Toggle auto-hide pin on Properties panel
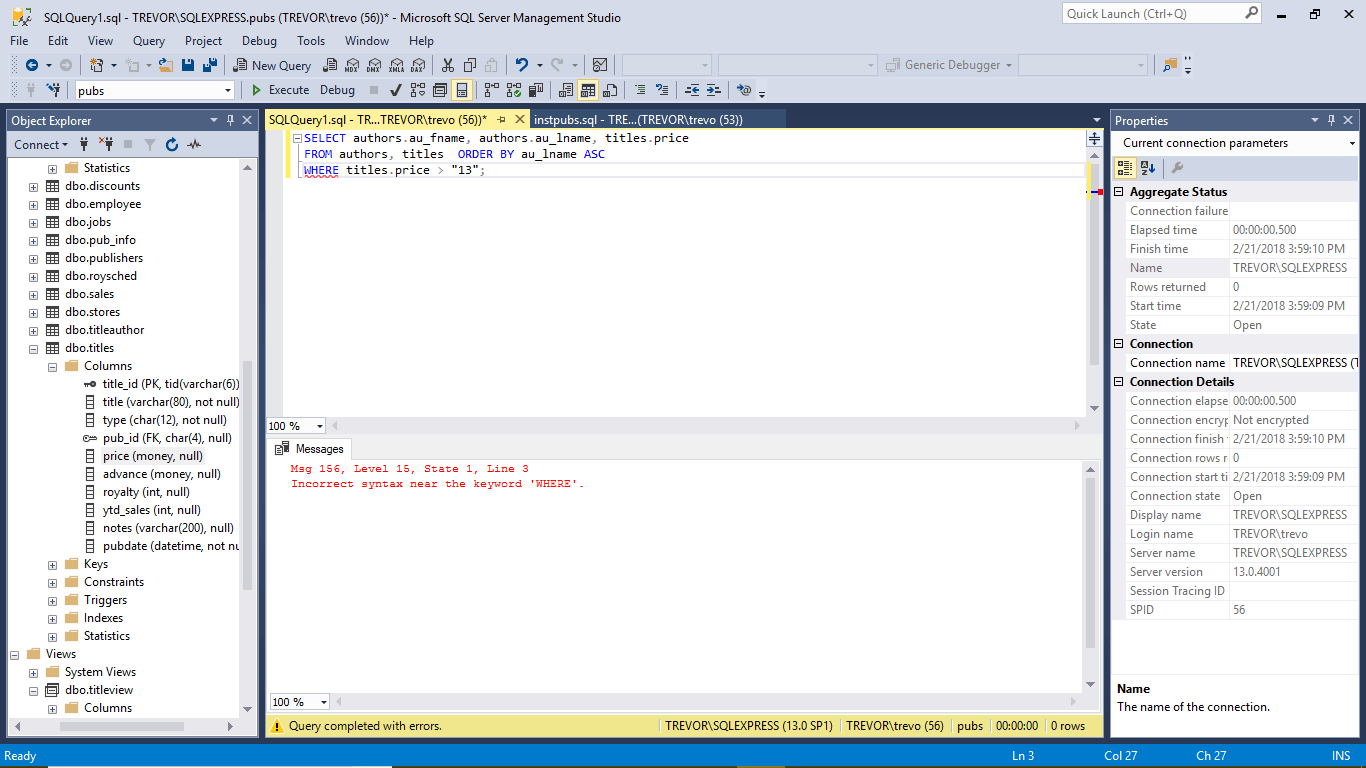 (x=1330, y=120)
